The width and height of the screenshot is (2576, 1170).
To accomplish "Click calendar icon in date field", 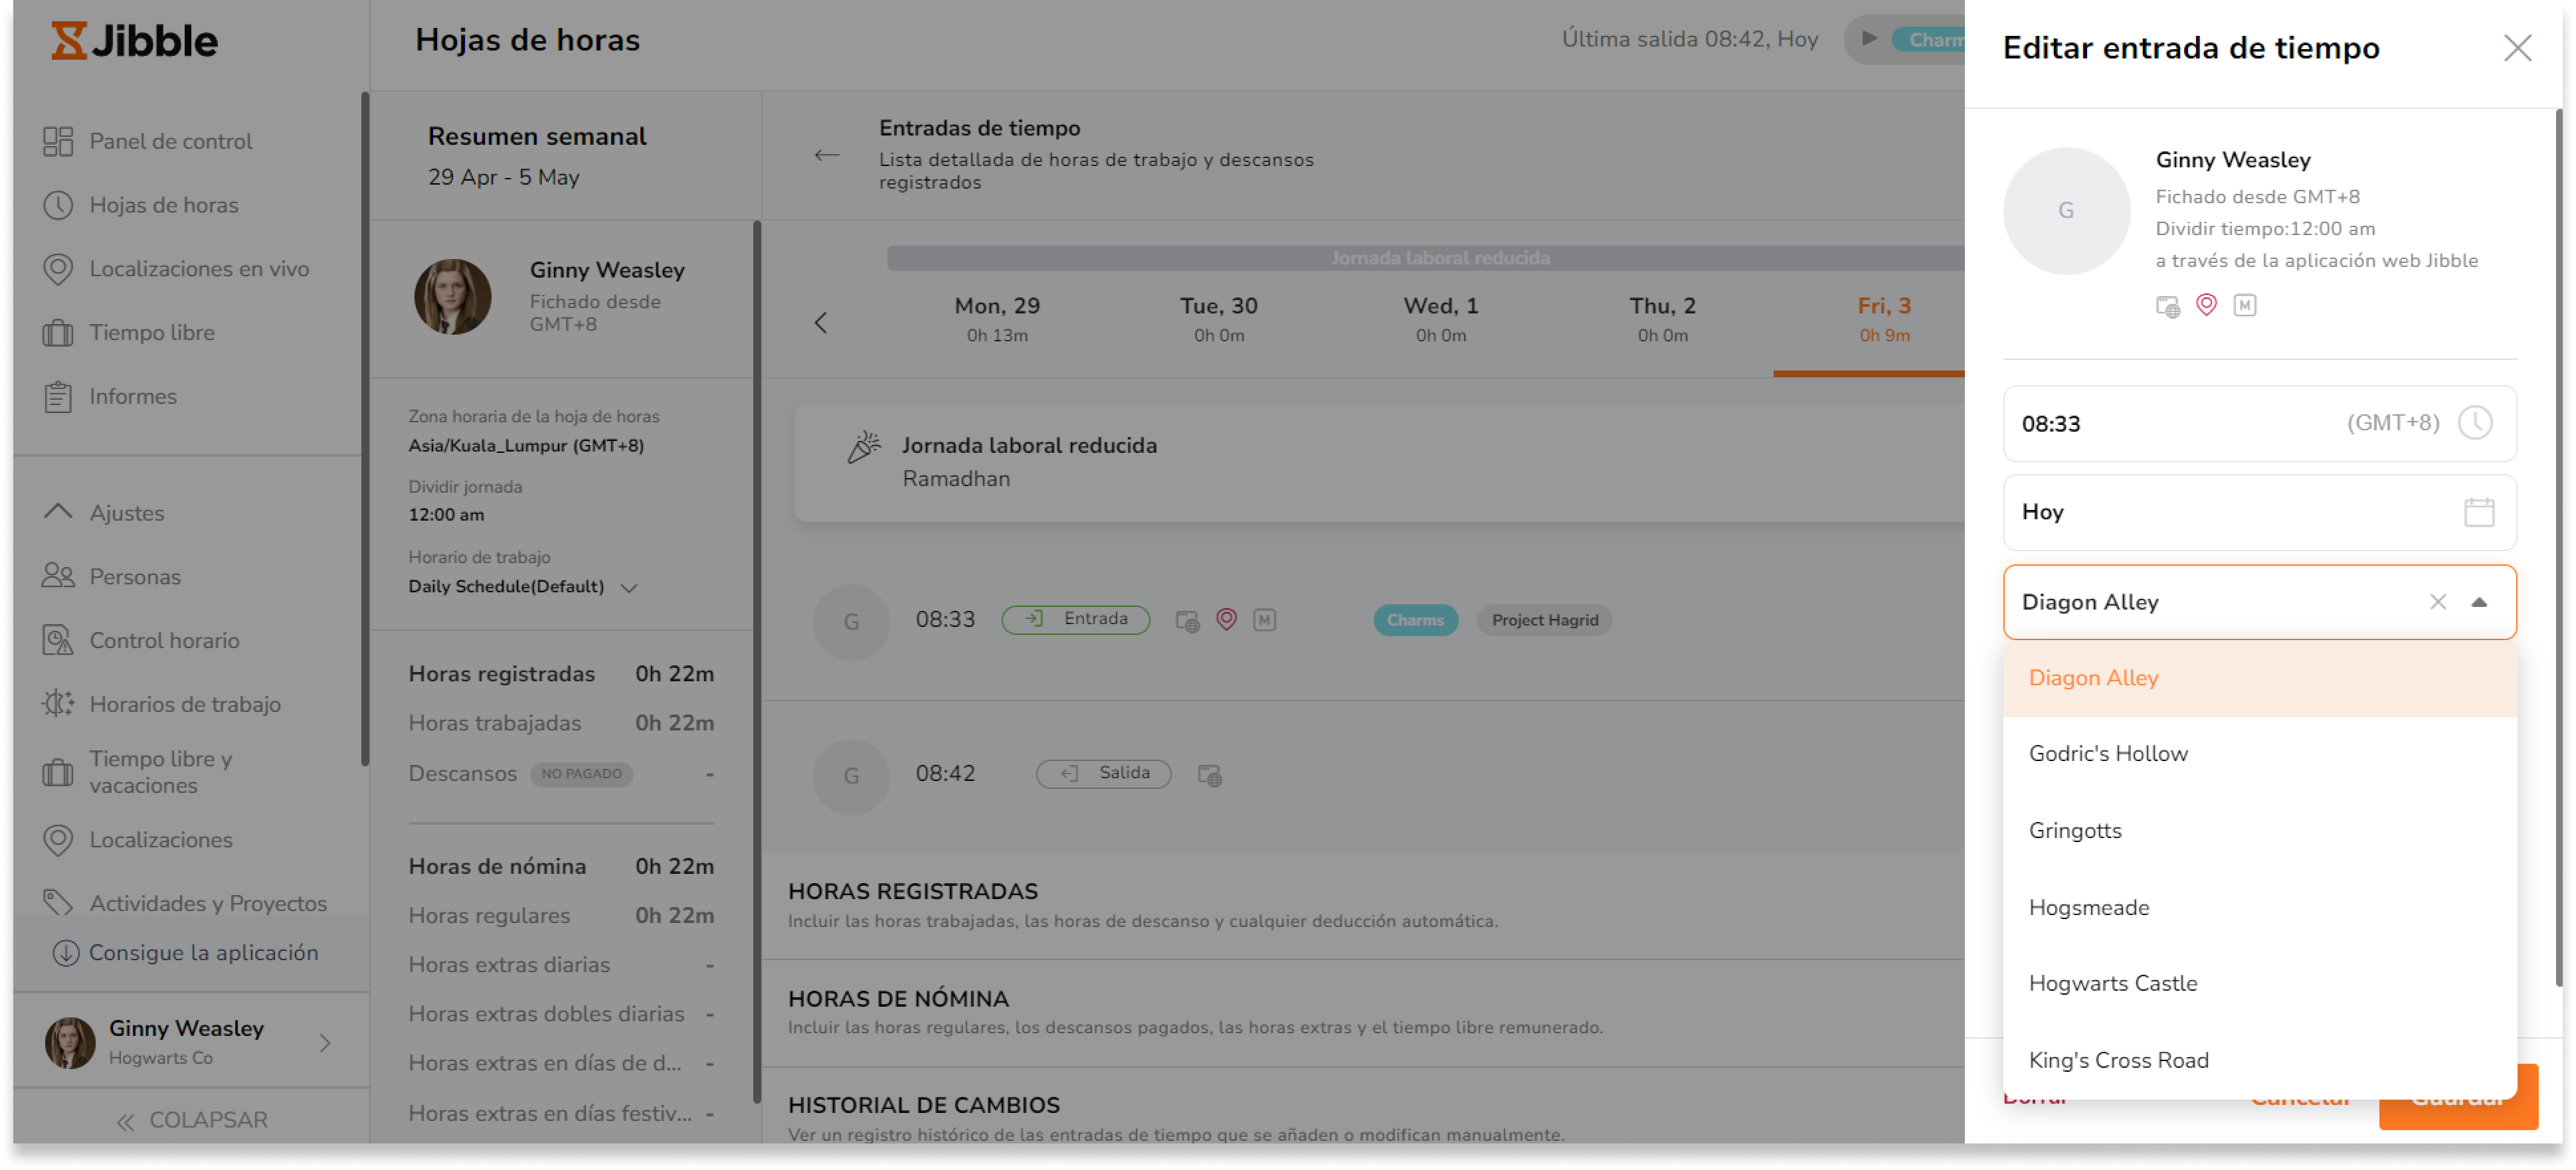I will tap(2478, 513).
